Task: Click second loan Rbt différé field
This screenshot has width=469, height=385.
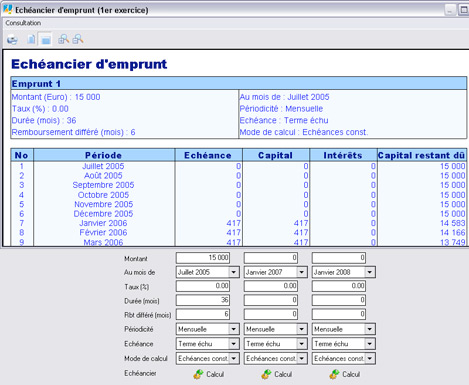Action: [271, 314]
